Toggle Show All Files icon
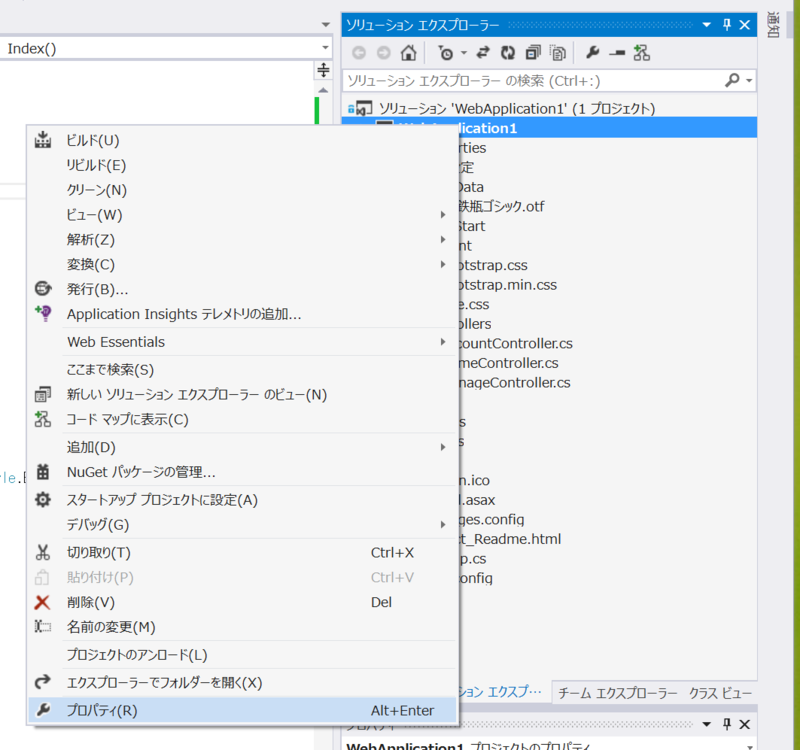Image resolution: width=800 pixels, height=750 pixels. [x=558, y=53]
